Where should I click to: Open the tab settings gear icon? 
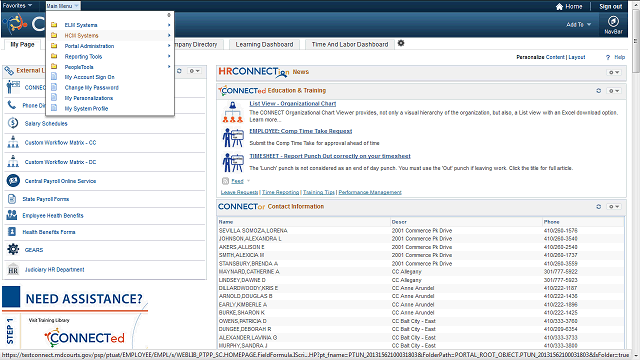pos(401,43)
